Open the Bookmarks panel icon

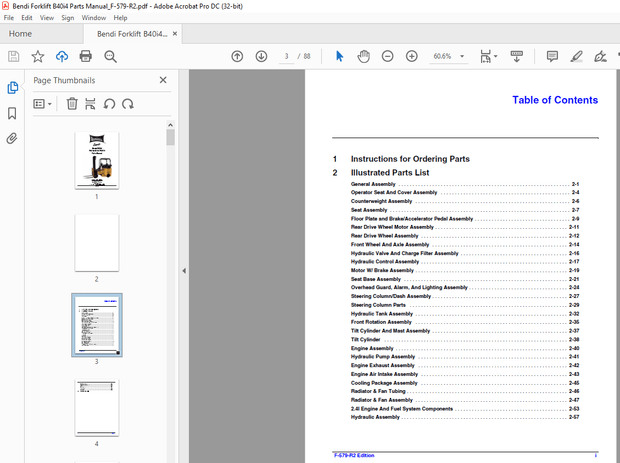pos(12,113)
